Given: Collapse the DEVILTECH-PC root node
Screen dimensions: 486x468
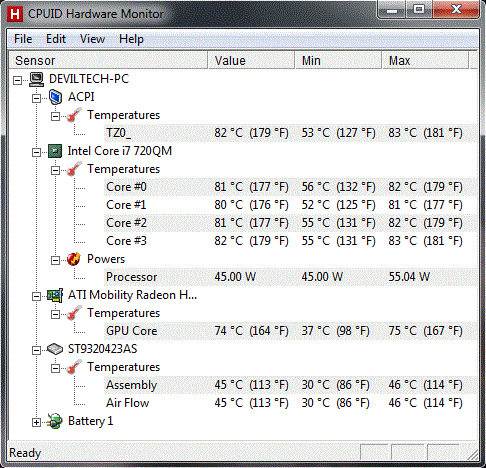Looking at the screenshot, I should (17, 80).
